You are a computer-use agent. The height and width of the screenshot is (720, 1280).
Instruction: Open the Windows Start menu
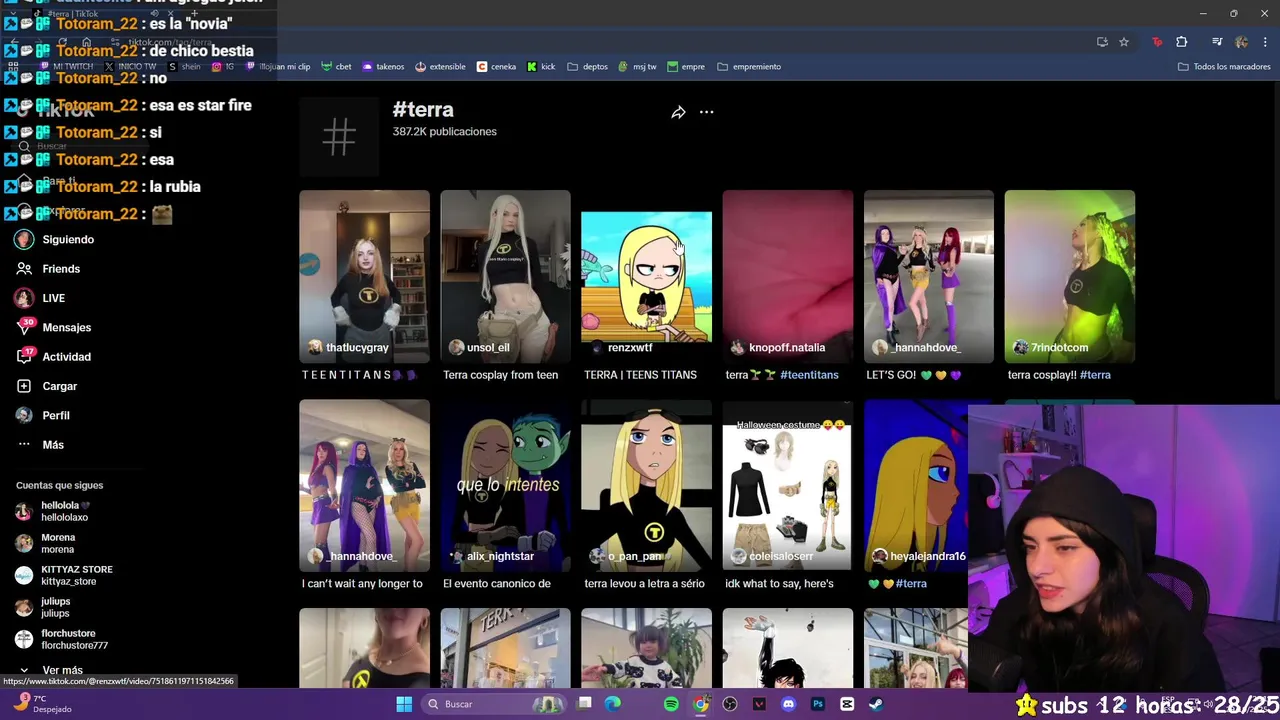pos(404,704)
